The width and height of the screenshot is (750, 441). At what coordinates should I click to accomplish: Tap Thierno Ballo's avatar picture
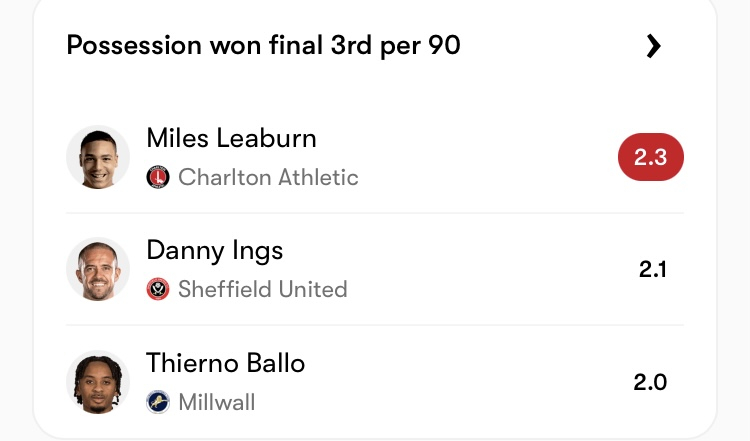click(x=98, y=382)
